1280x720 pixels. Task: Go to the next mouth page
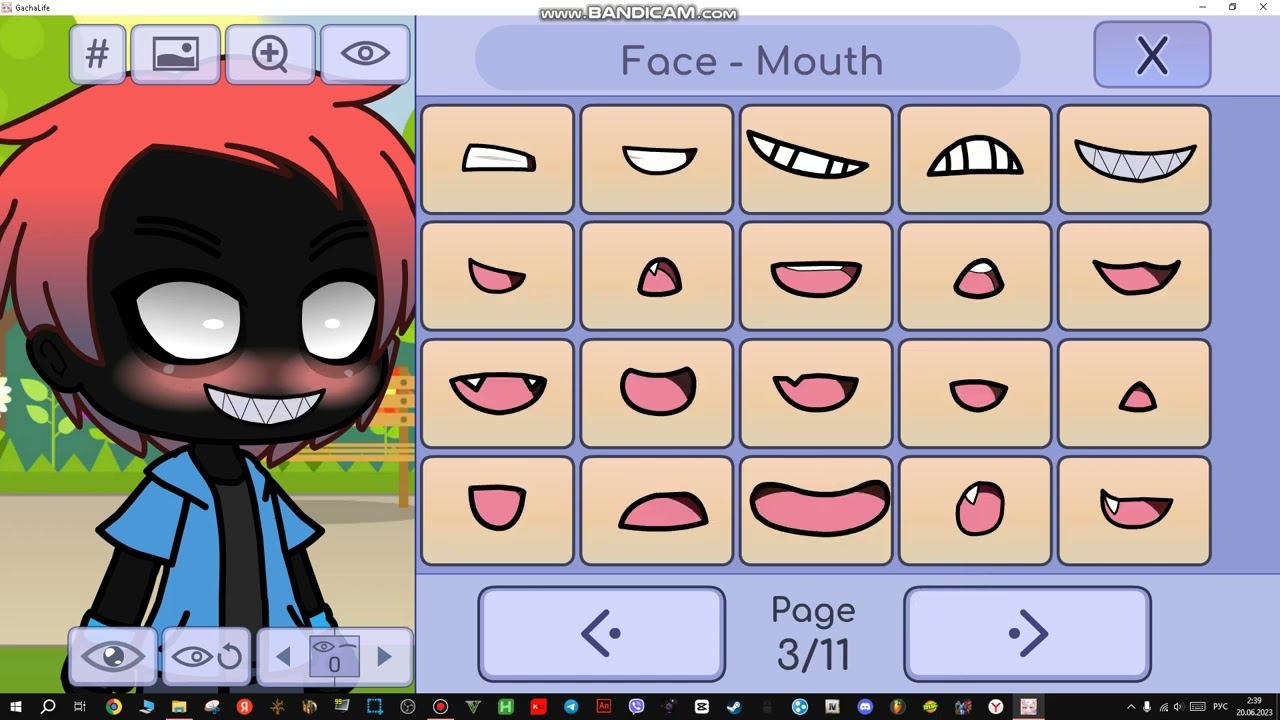(x=1027, y=633)
